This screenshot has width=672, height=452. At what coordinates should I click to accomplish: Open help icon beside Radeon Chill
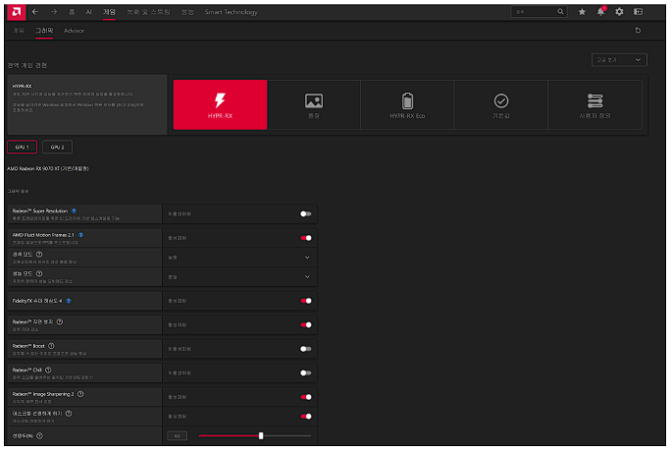tap(48, 369)
